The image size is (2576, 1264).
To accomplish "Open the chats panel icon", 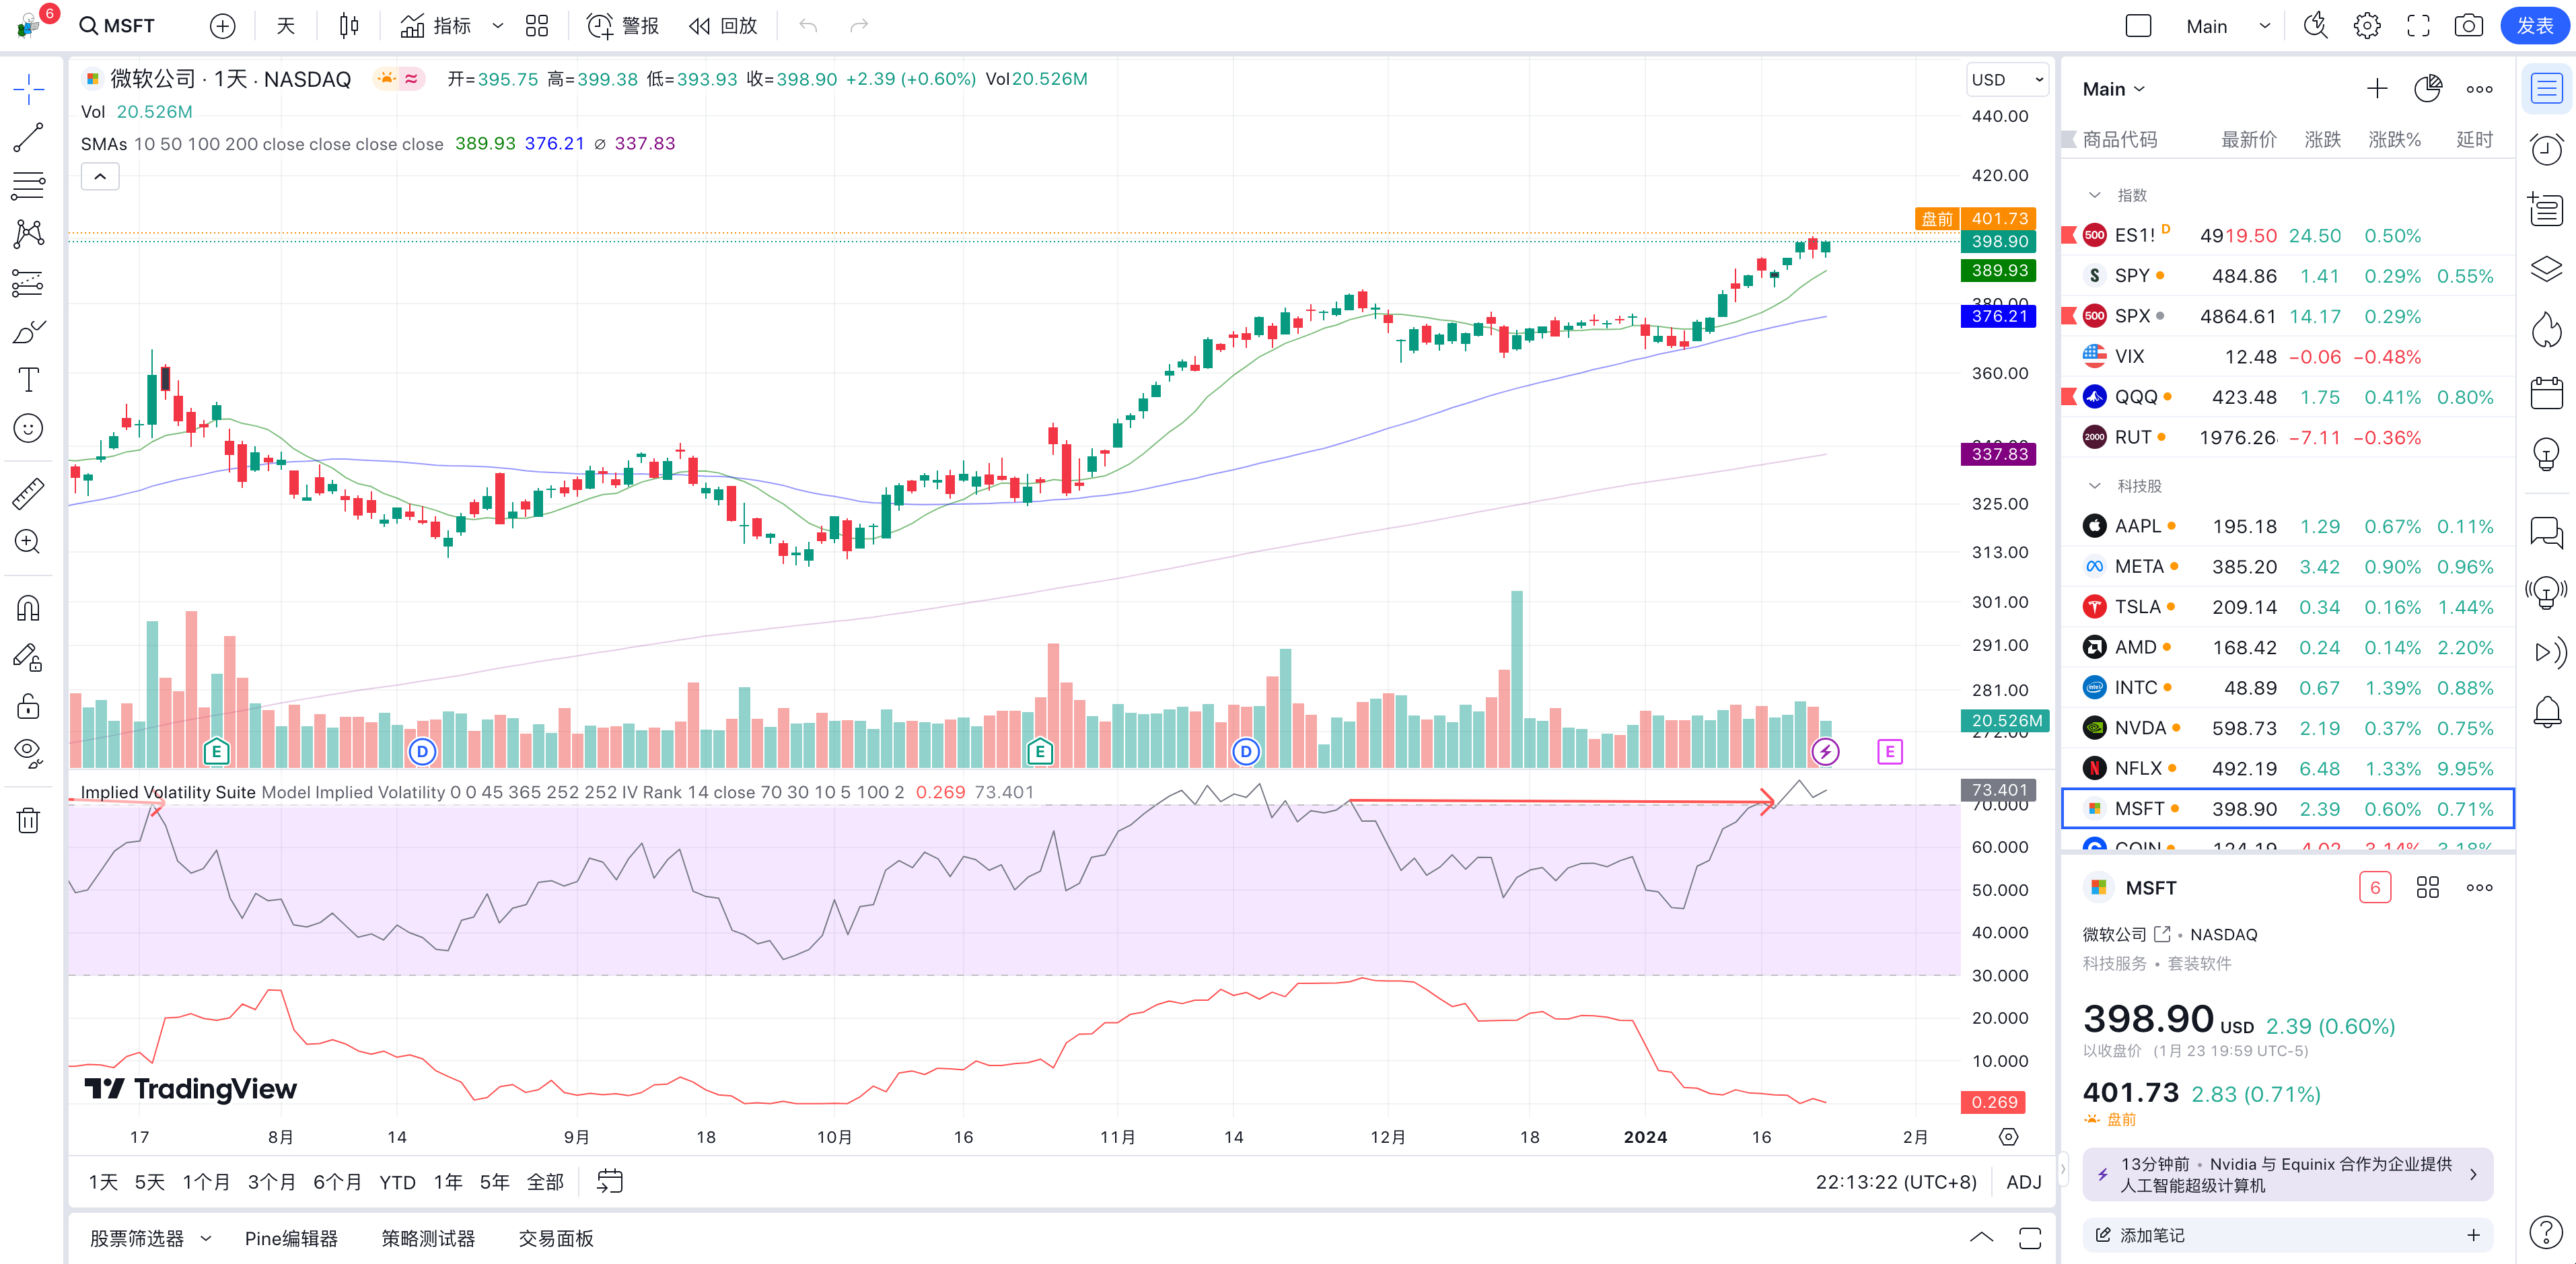I will [x=2546, y=531].
